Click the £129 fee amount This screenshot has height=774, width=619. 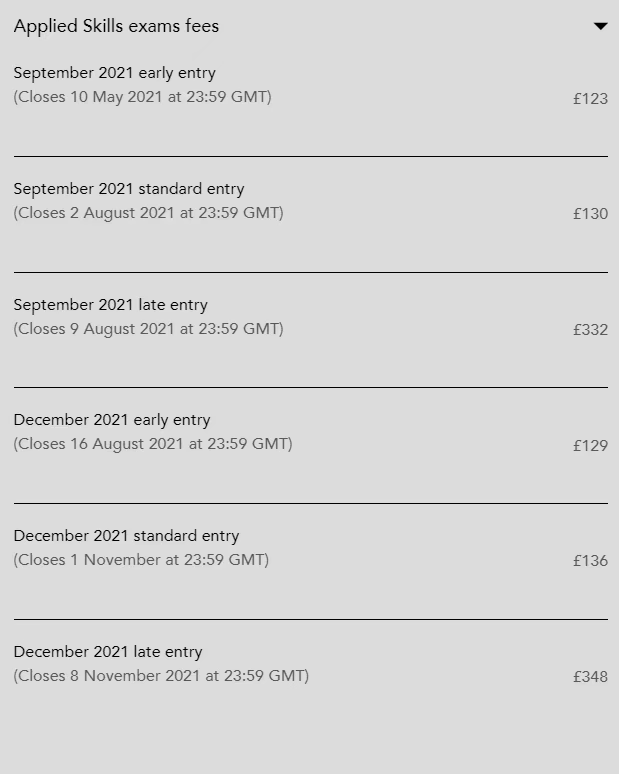(590, 446)
